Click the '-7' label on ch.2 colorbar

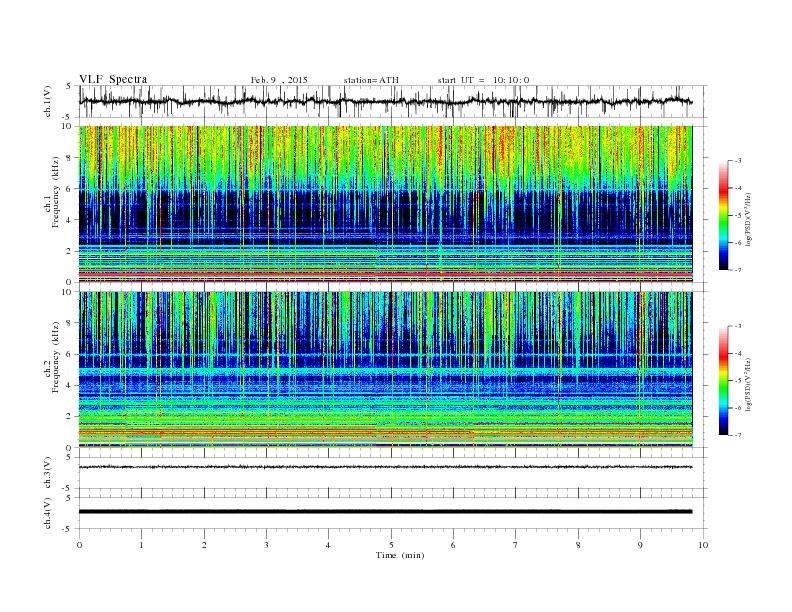tap(738, 435)
